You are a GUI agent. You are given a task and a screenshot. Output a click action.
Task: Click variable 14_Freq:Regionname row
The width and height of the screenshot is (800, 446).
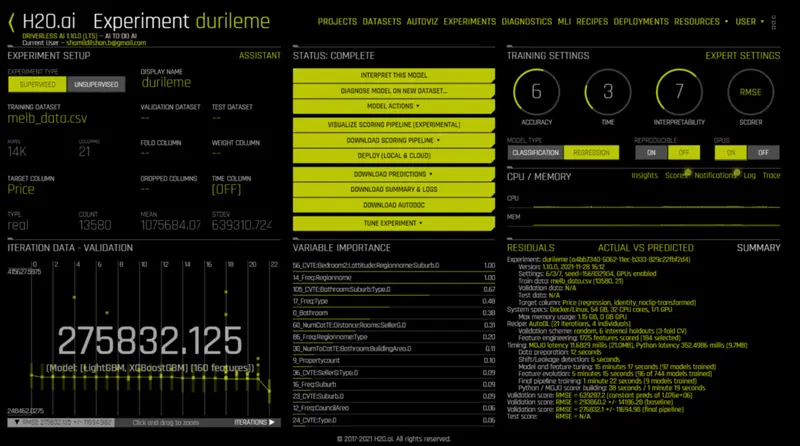point(394,278)
